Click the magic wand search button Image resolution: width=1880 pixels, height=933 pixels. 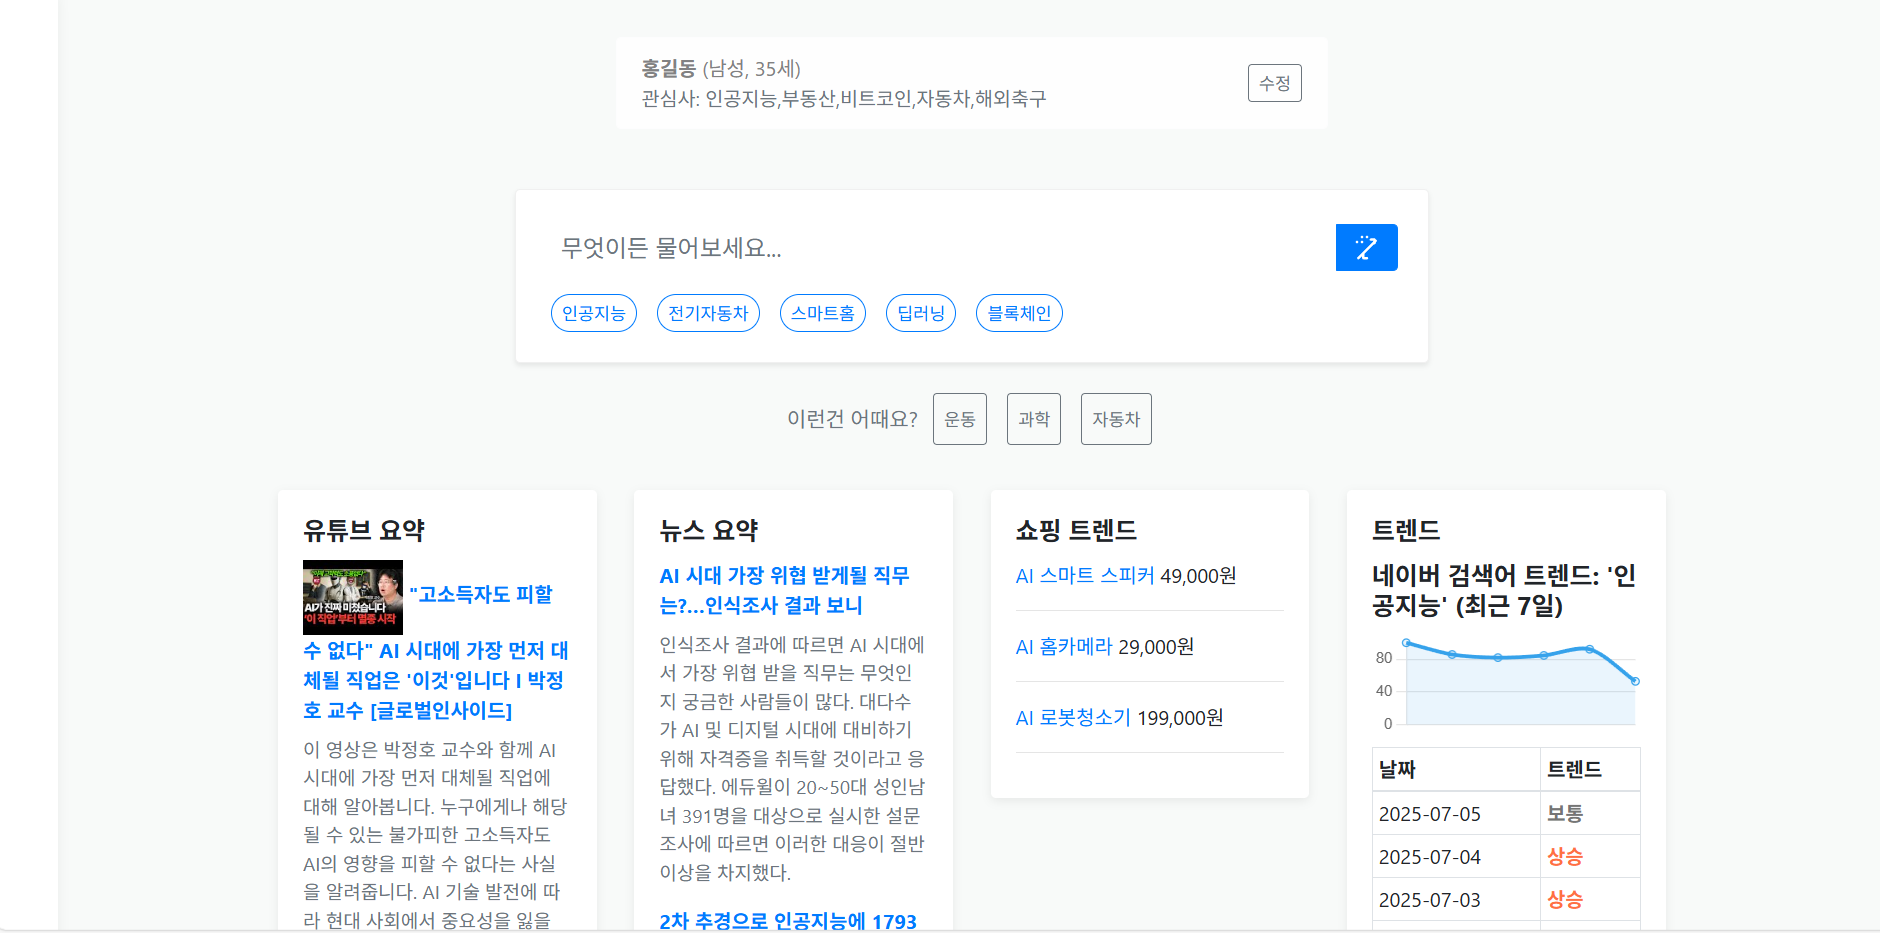pyautogui.click(x=1366, y=247)
